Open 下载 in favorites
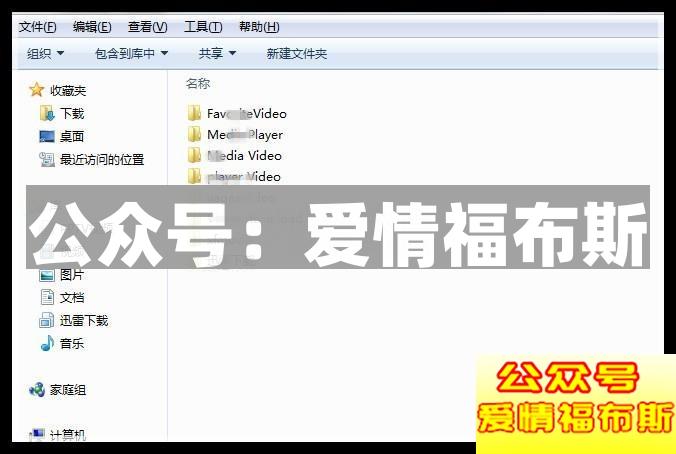676x454 pixels. [72, 113]
